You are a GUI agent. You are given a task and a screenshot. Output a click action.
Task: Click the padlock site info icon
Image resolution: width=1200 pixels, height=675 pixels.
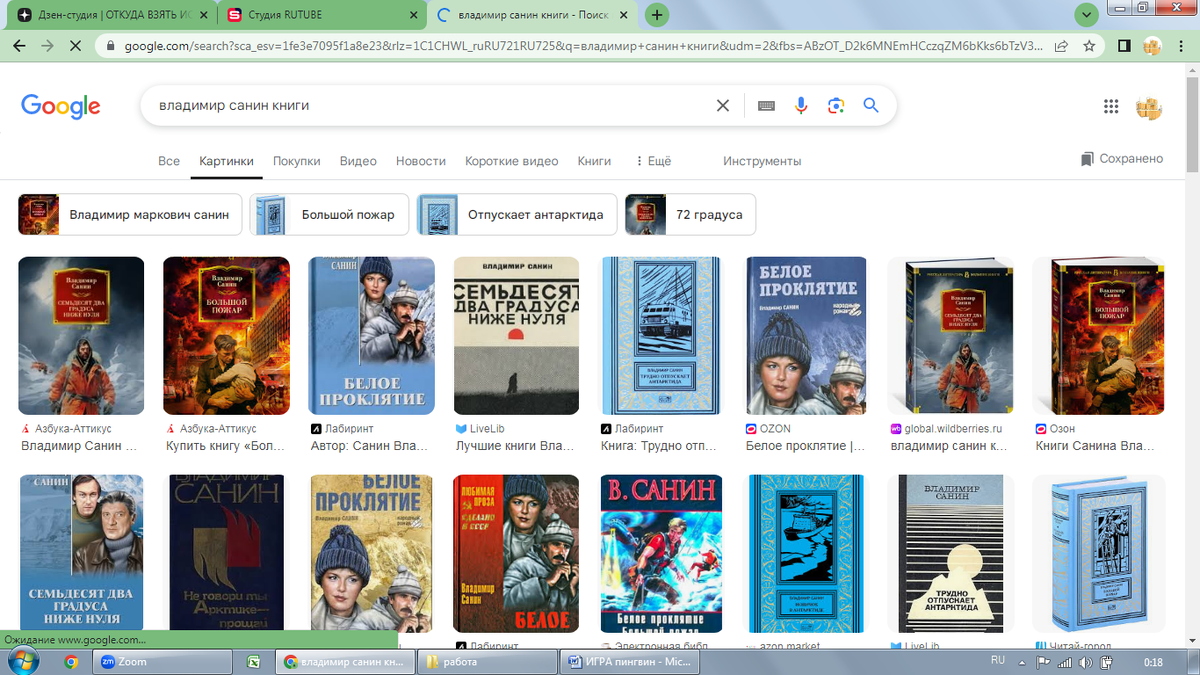pyautogui.click(x=109, y=46)
